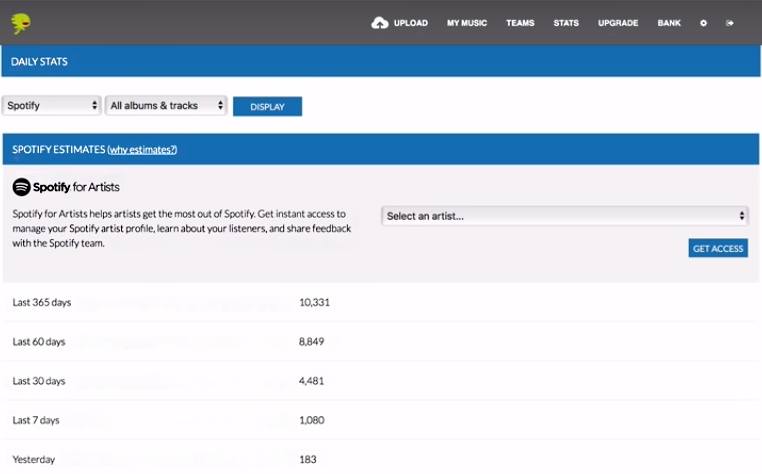Open the settings gear icon
The height and width of the screenshot is (474, 762).
(703, 23)
